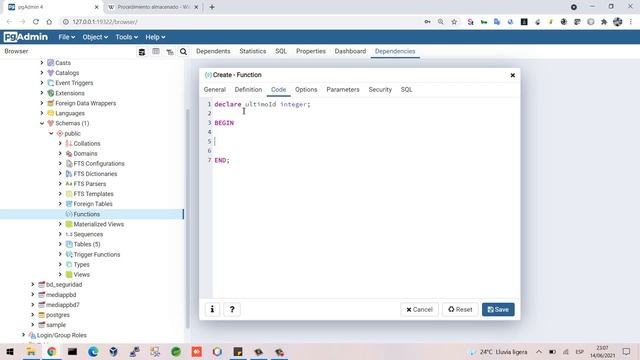640x360 pixels.
Task: Select the mediappbd7 database
Action: [62, 304]
